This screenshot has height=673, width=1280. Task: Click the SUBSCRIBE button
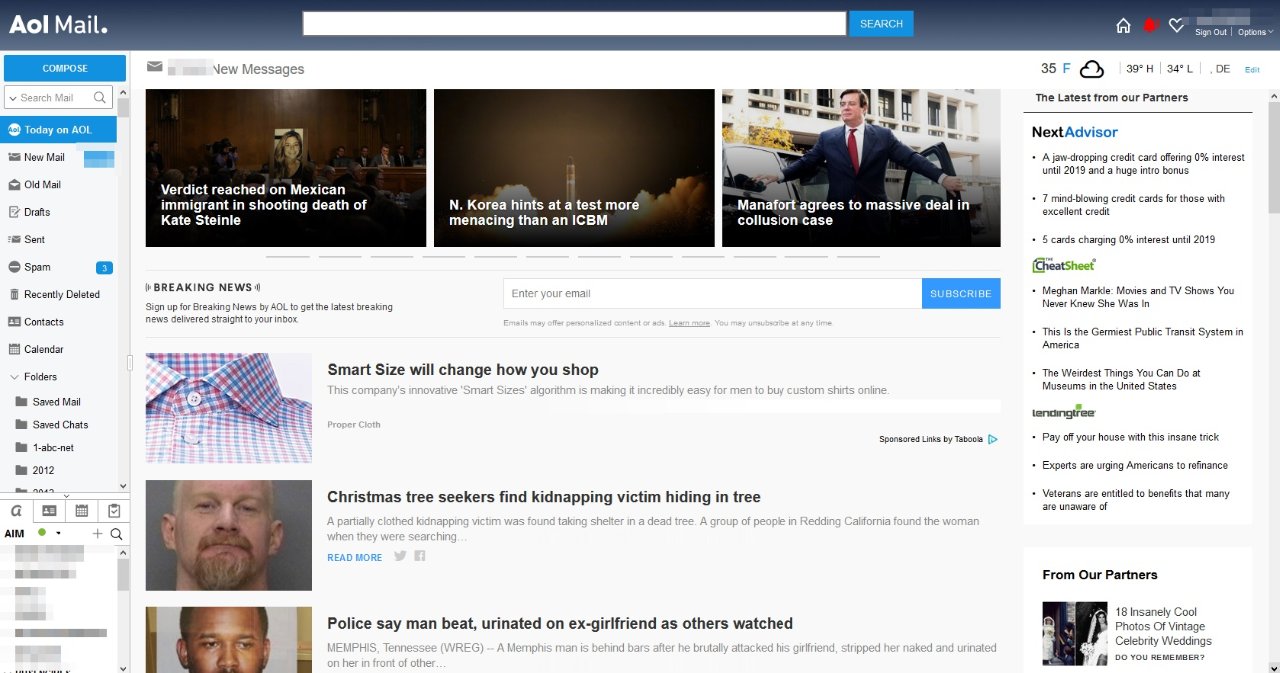[961, 293]
